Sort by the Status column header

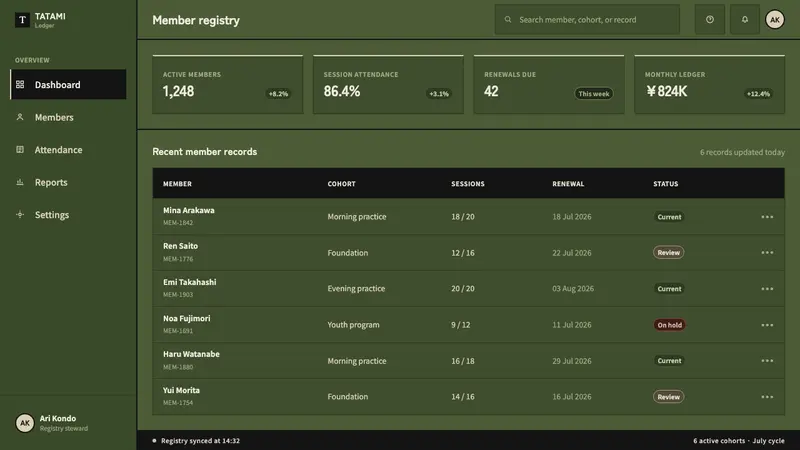tap(666, 184)
